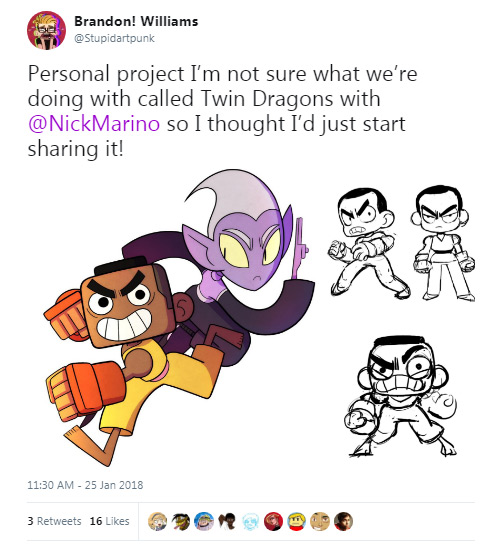
Task: View the 16 Likes list
Action: pos(109,521)
